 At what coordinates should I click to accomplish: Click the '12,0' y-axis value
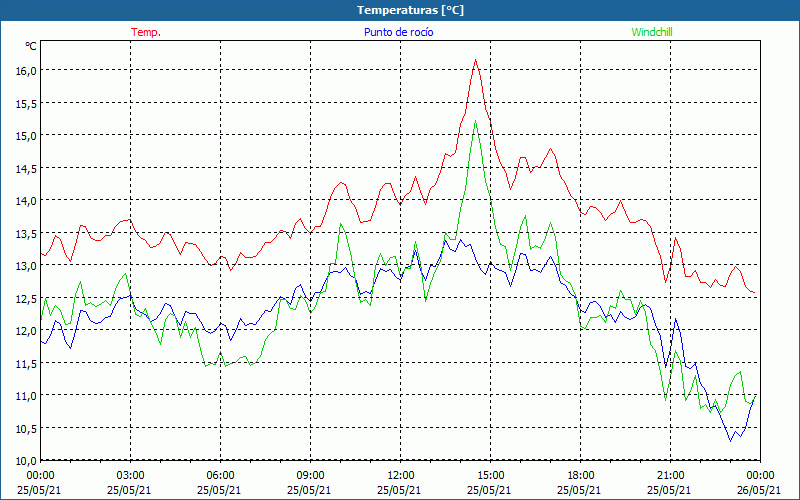pos(27,331)
